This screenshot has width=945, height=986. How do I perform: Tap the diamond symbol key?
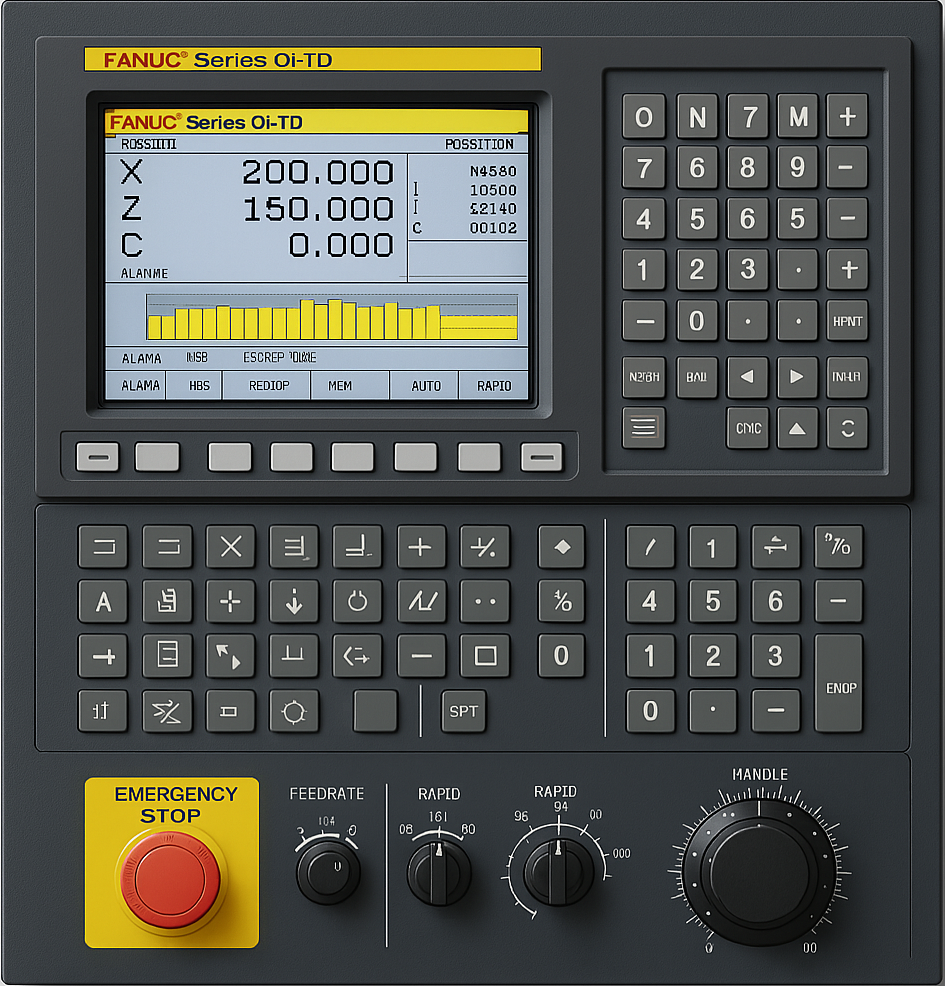pos(561,546)
